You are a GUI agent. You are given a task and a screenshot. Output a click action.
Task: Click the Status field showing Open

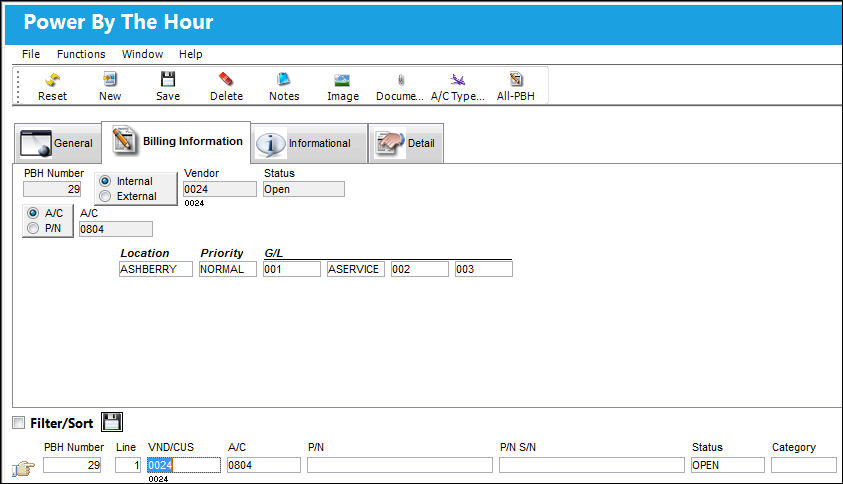tap(304, 189)
